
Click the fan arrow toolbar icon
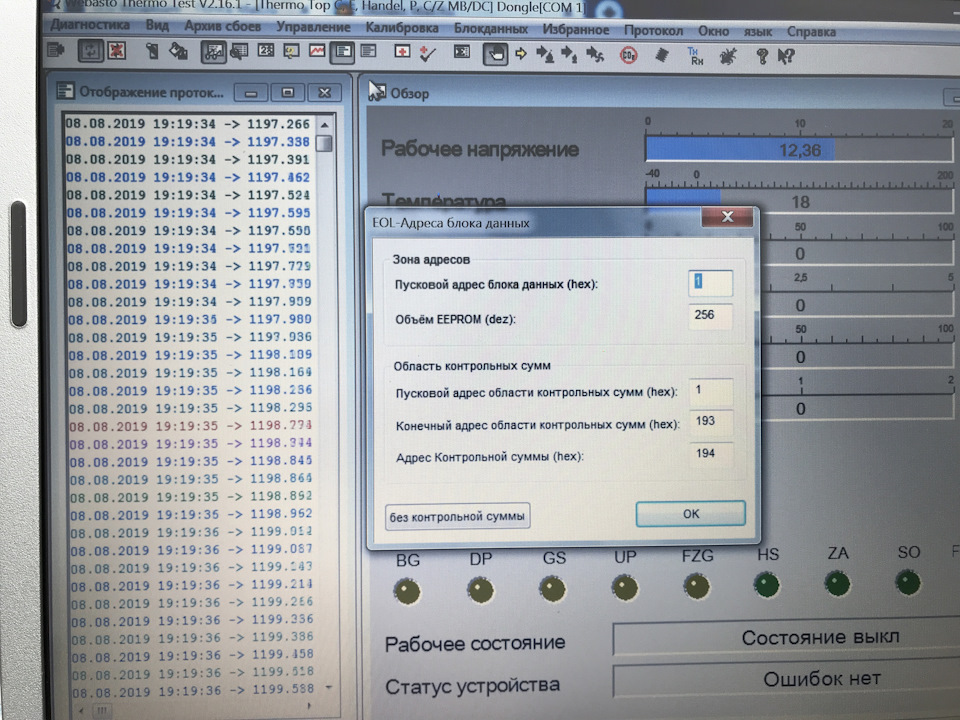point(594,55)
